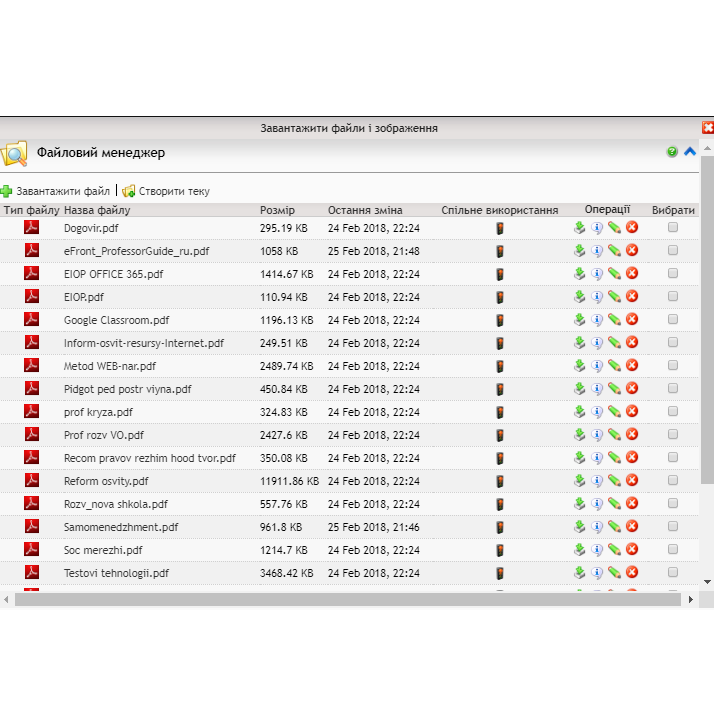The width and height of the screenshot is (716, 716).
Task: Check the Testovi tehnologii.pdf row
Action: (x=673, y=572)
